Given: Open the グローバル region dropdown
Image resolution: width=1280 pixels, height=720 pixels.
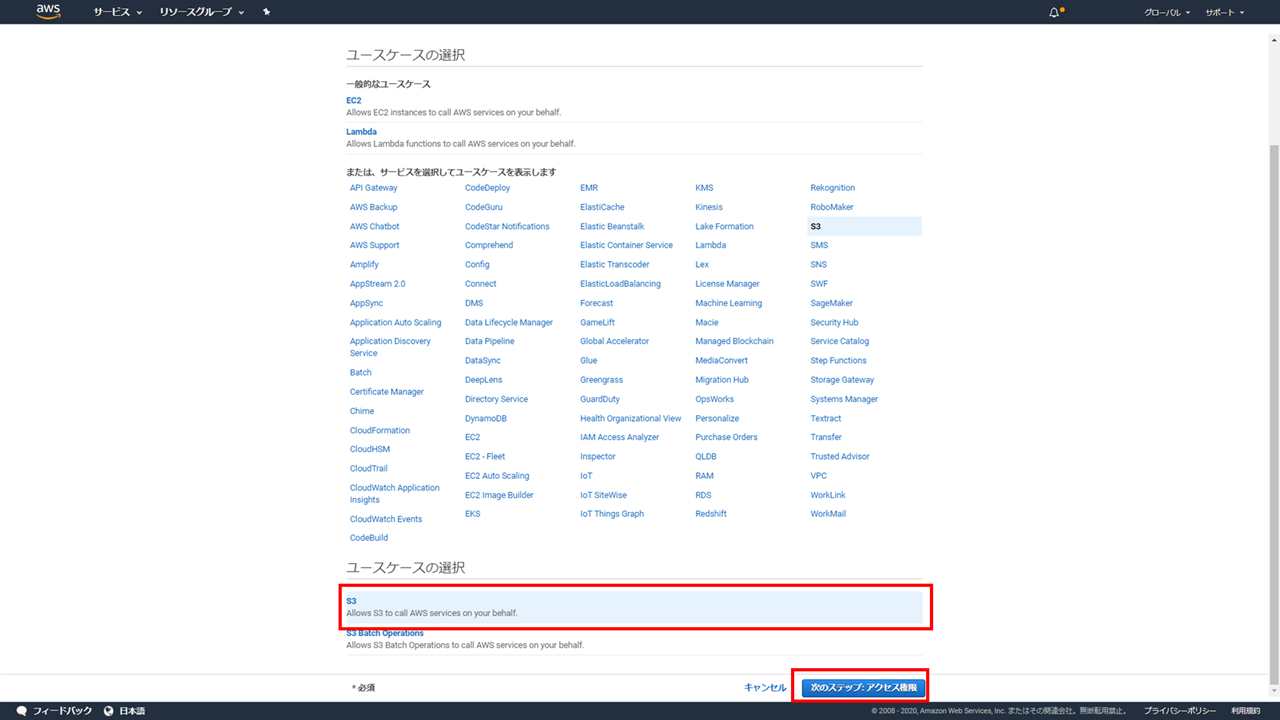Looking at the screenshot, I should click(x=1166, y=12).
